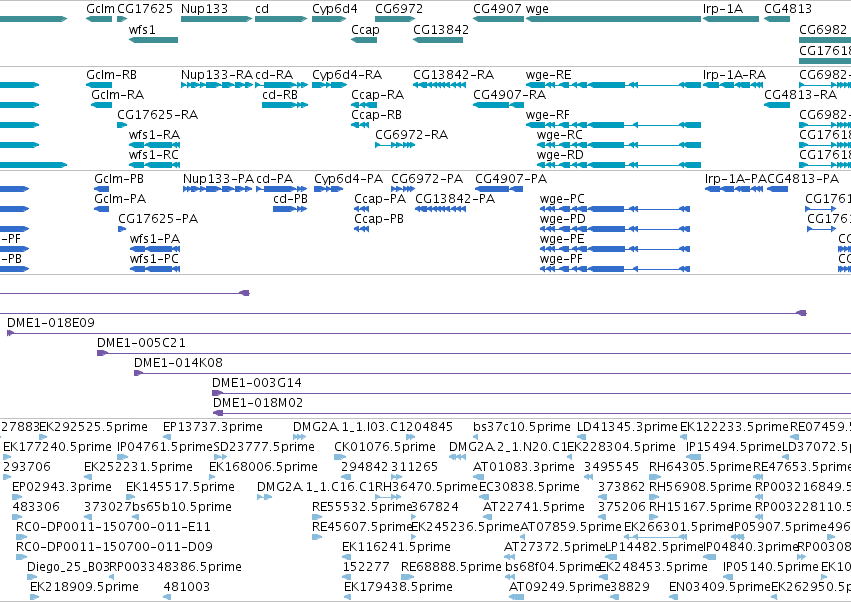Click the DME1-018M02 BAC label
The width and height of the screenshot is (851, 602).
pyautogui.click(x=258, y=403)
